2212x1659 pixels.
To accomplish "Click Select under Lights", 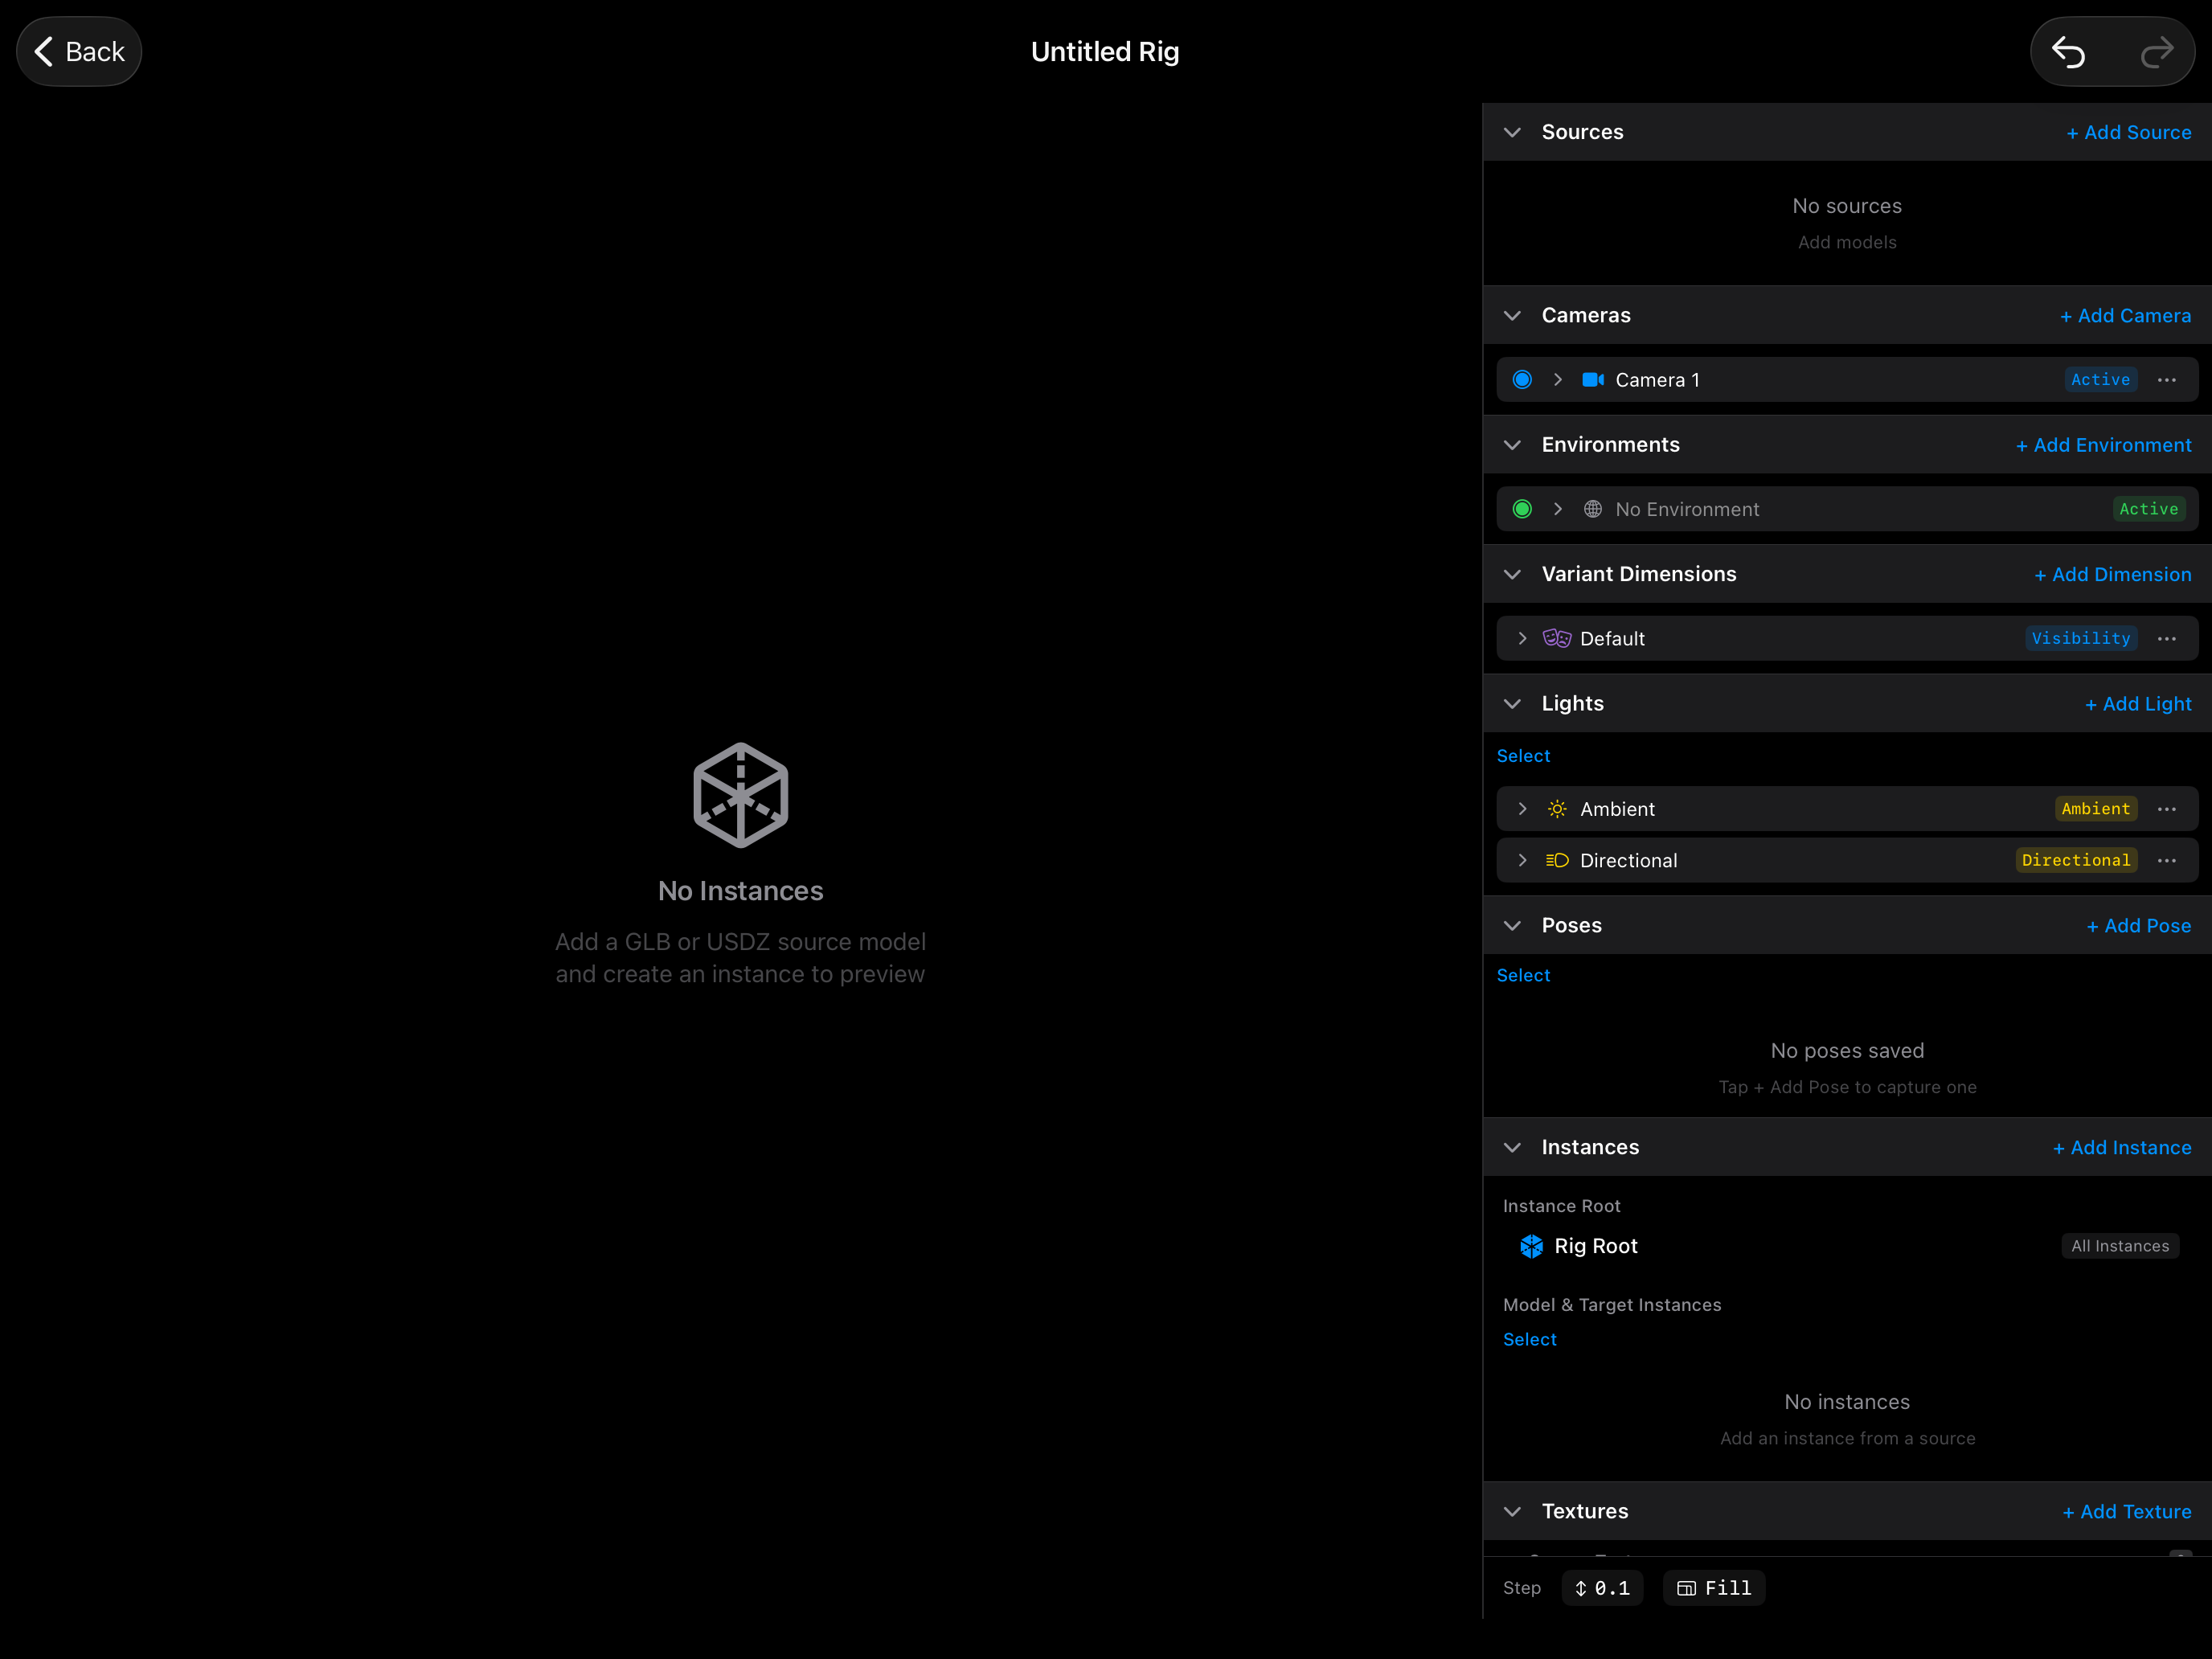I will [x=1523, y=756].
